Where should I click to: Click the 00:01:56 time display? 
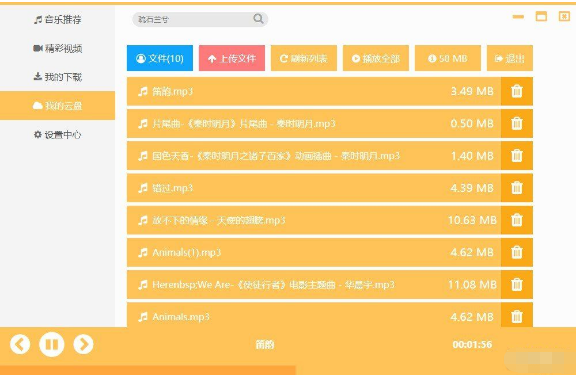pos(472,344)
